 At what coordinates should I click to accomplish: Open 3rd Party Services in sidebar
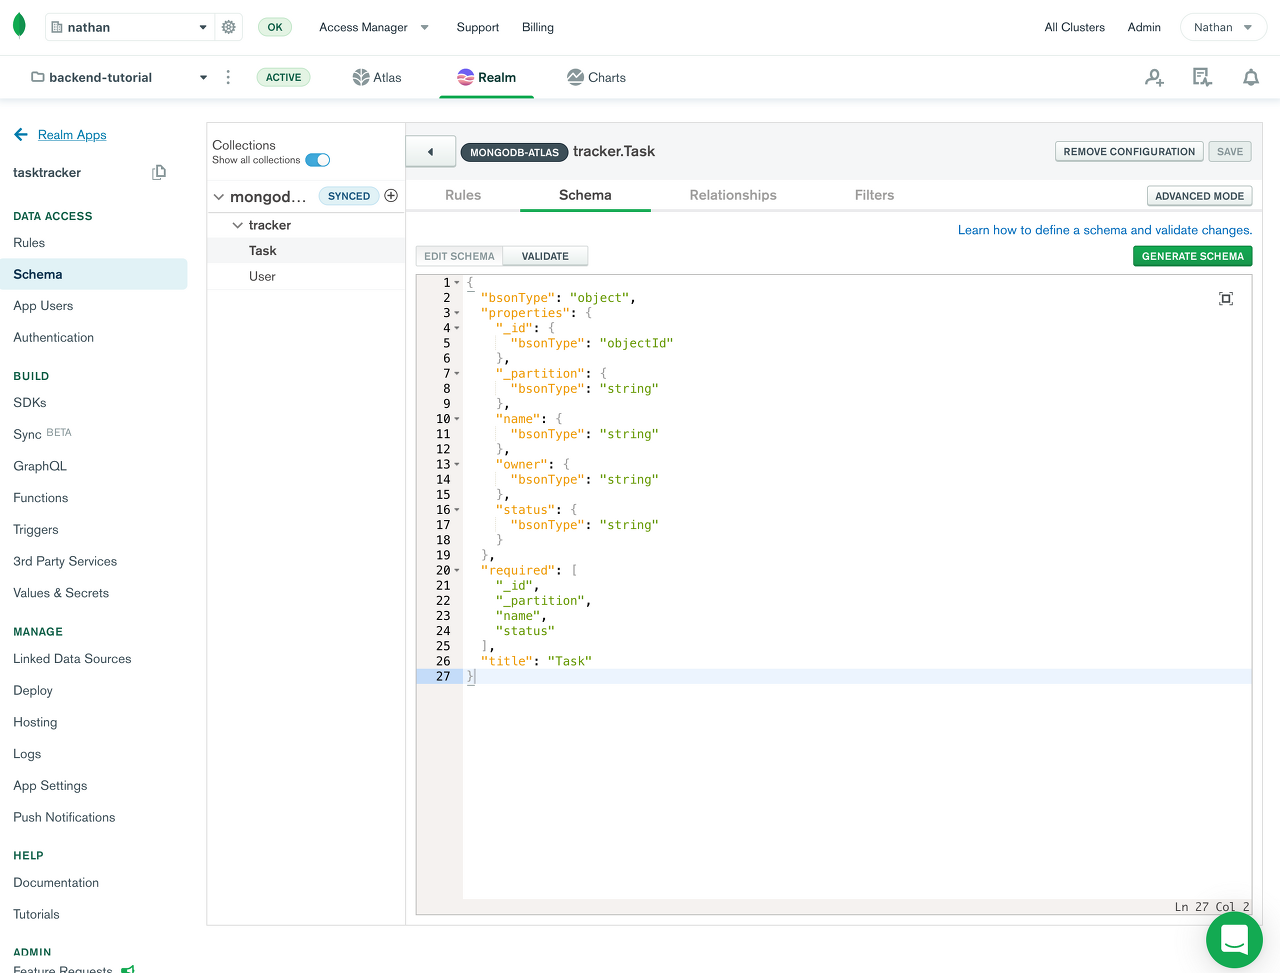coord(65,562)
